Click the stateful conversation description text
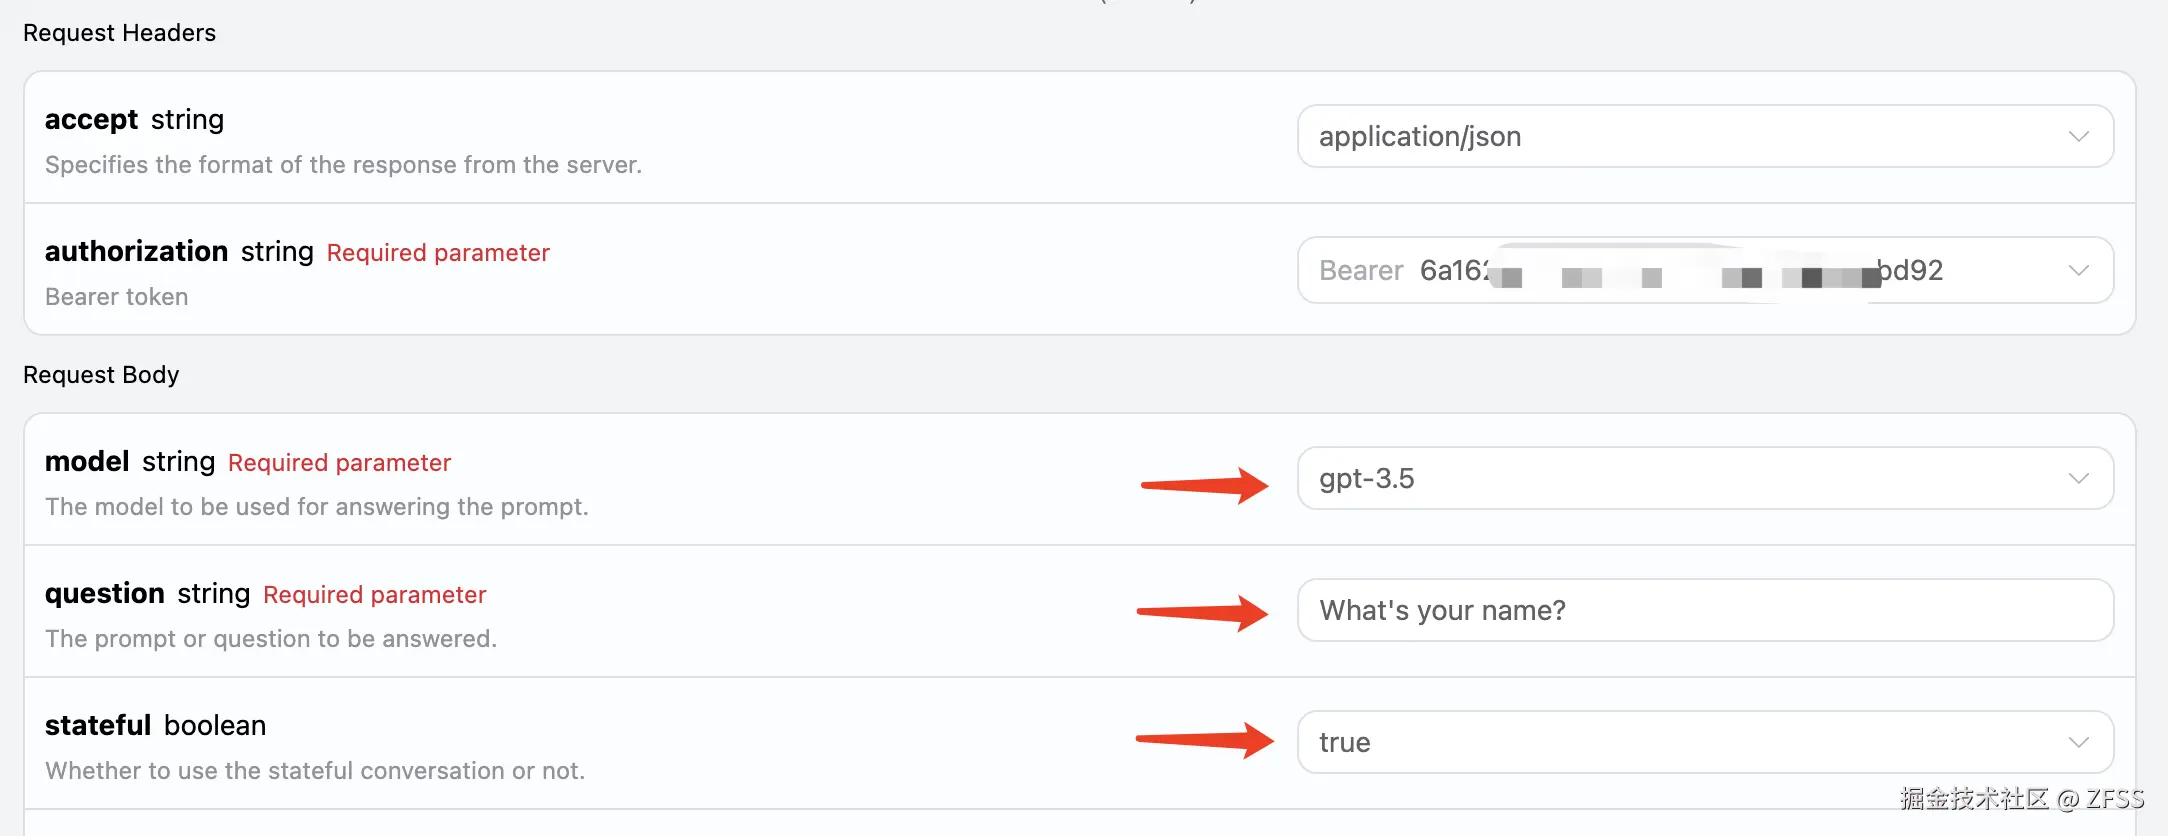2168x836 pixels. pos(315,771)
